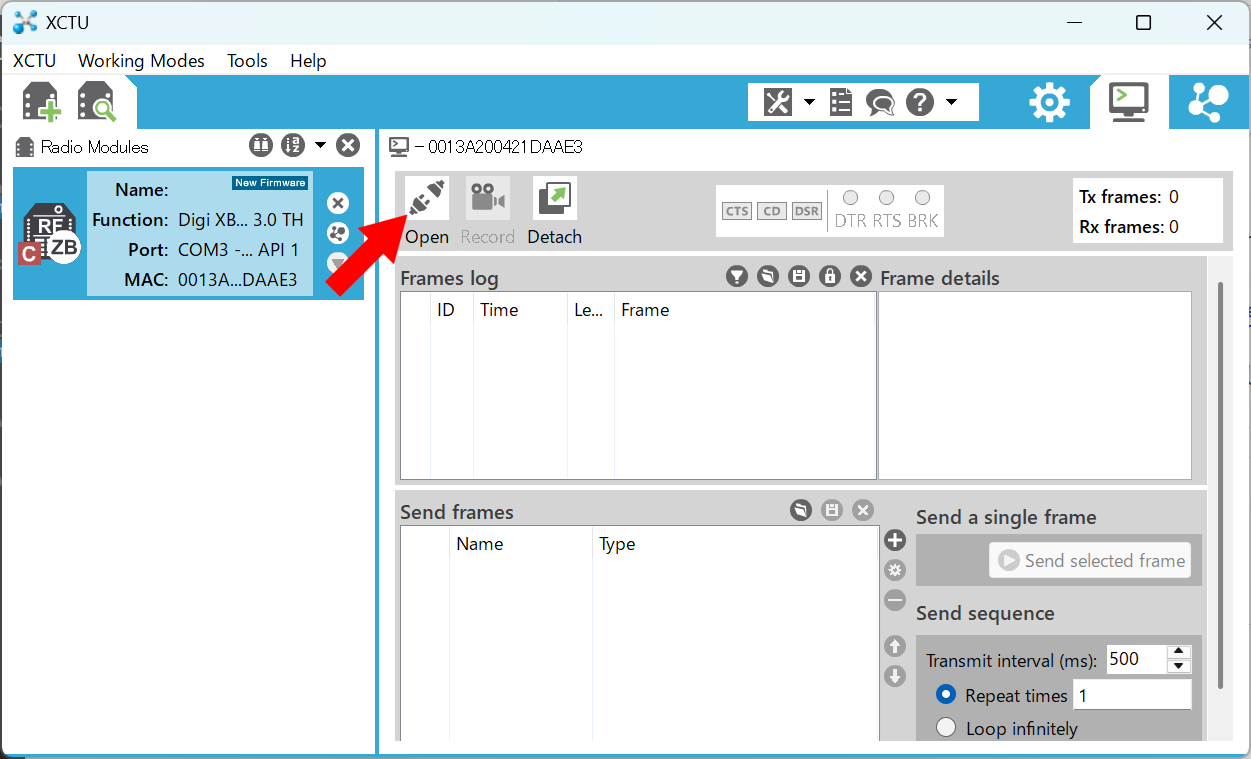
Task: Lock scrolling in the Frames log
Action: [x=830, y=277]
